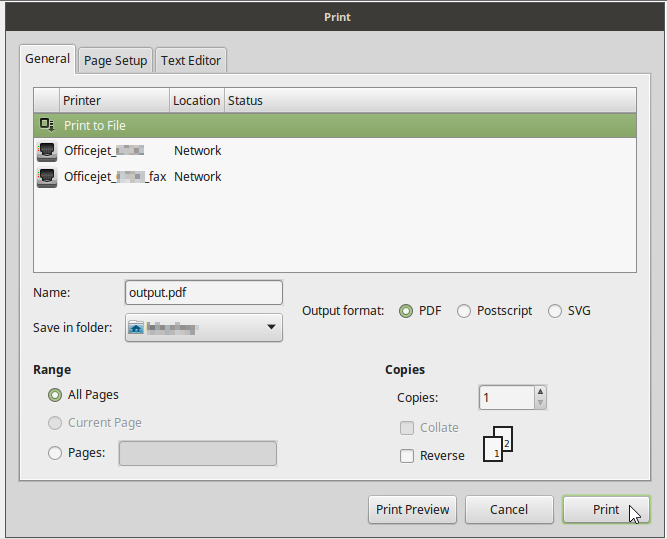
Task: Select SVG output format
Action: coord(555,311)
